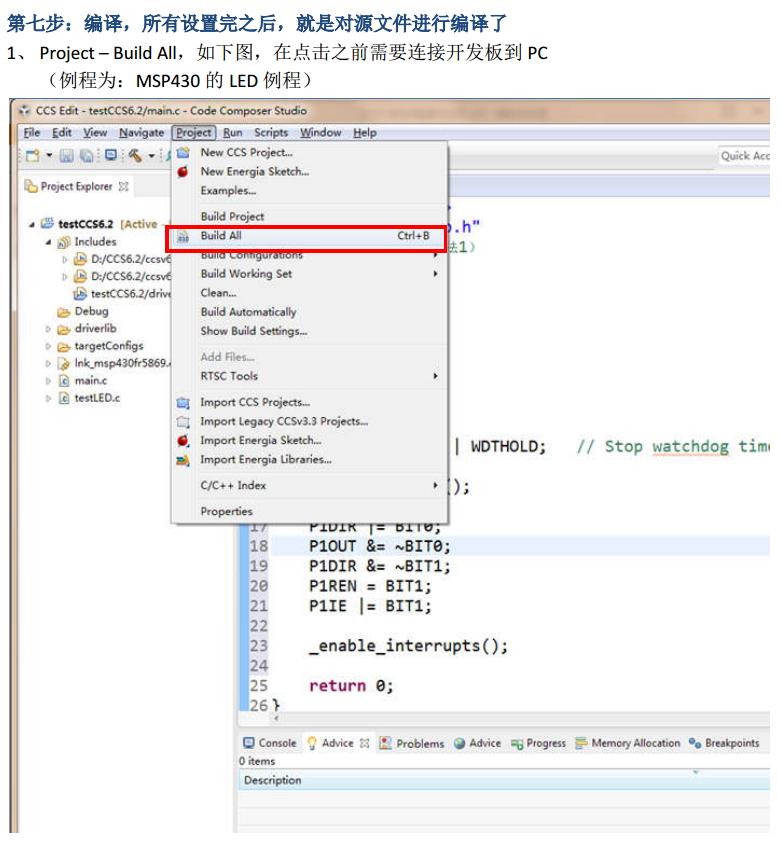782x844 pixels.
Task: Choose Import CCS Projects menu entry
Action: [x=310, y=402]
